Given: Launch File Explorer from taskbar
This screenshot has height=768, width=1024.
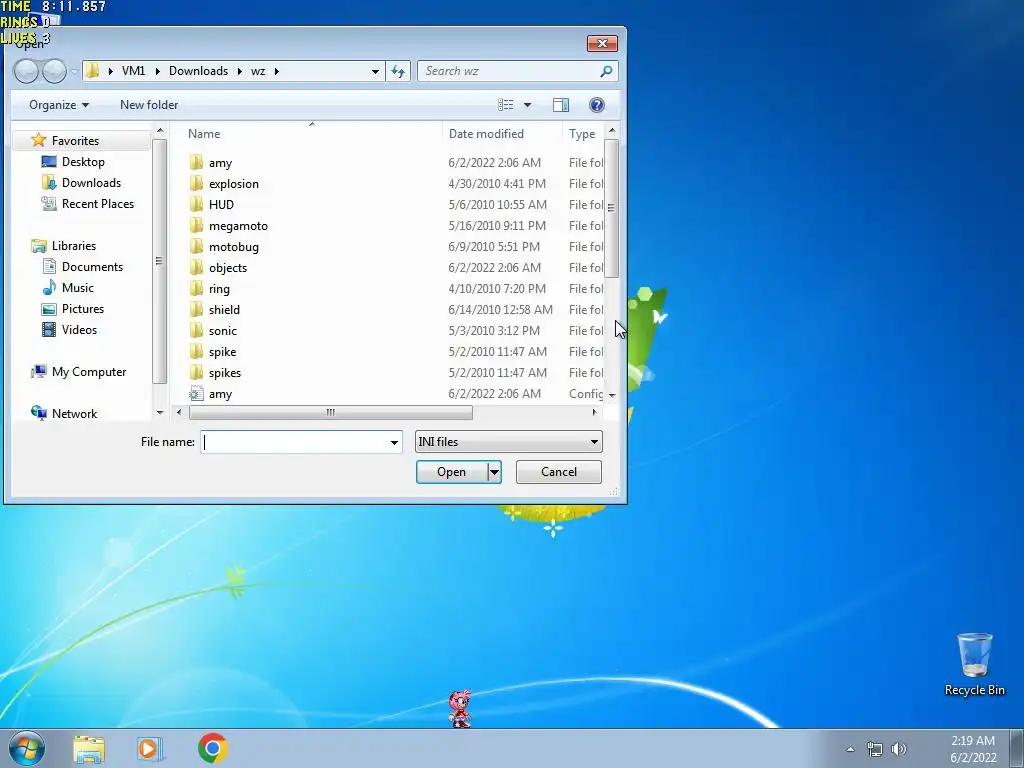Looking at the screenshot, I should (89, 748).
